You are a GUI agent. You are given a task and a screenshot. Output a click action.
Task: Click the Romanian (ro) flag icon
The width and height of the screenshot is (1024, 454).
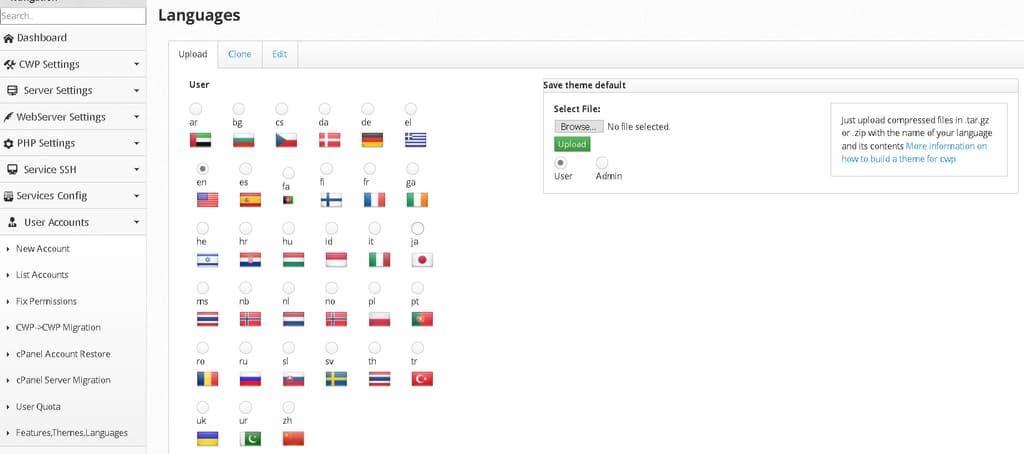coord(208,379)
